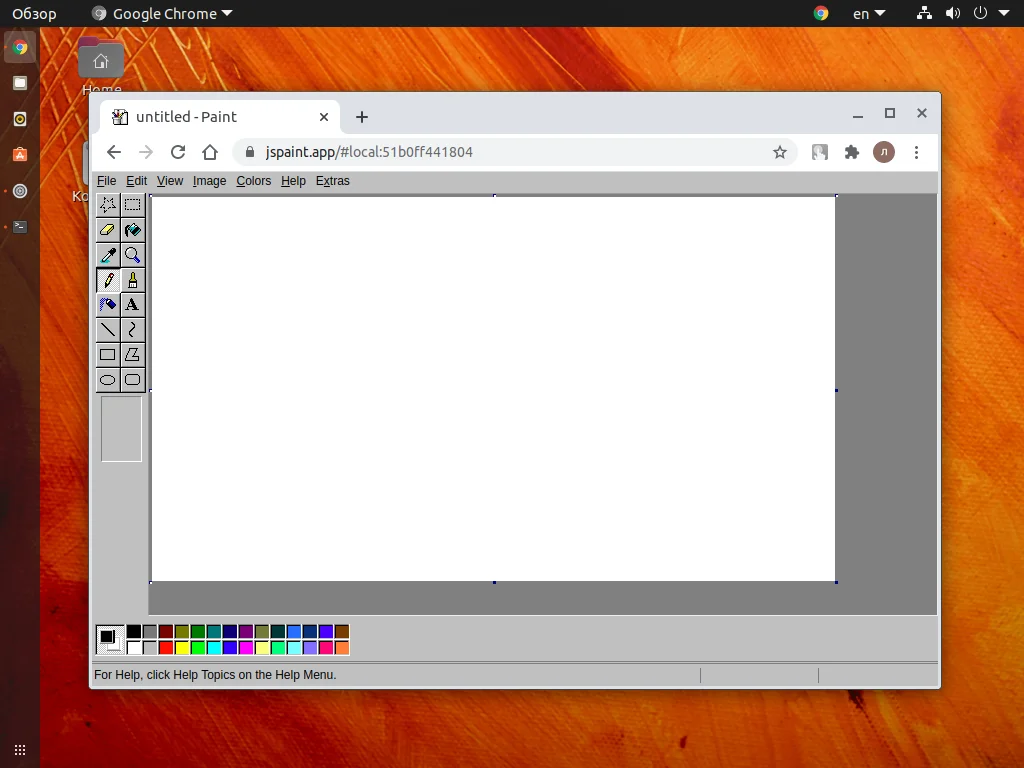Select the Airbrush tool

click(x=108, y=304)
